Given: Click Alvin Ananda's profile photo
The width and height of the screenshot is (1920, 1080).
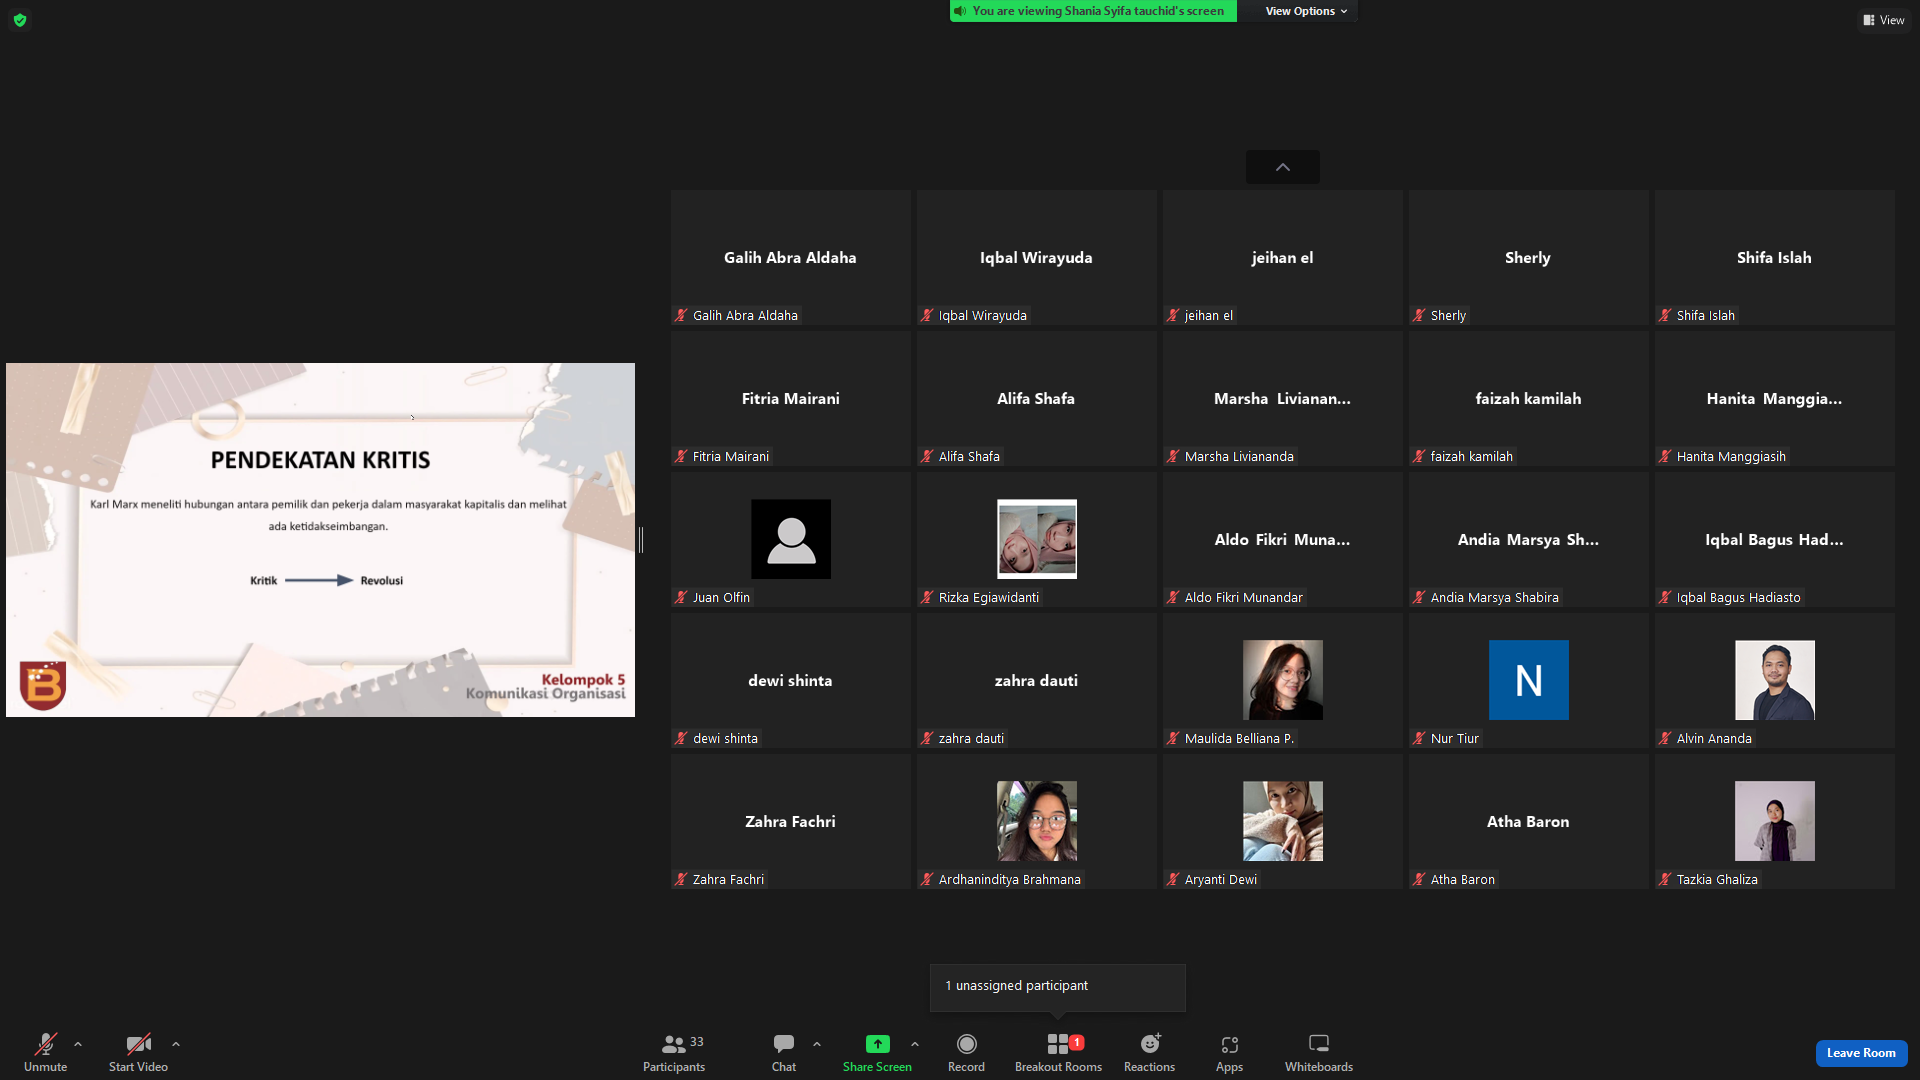Looking at the screenshot, I should (1775, 680).
